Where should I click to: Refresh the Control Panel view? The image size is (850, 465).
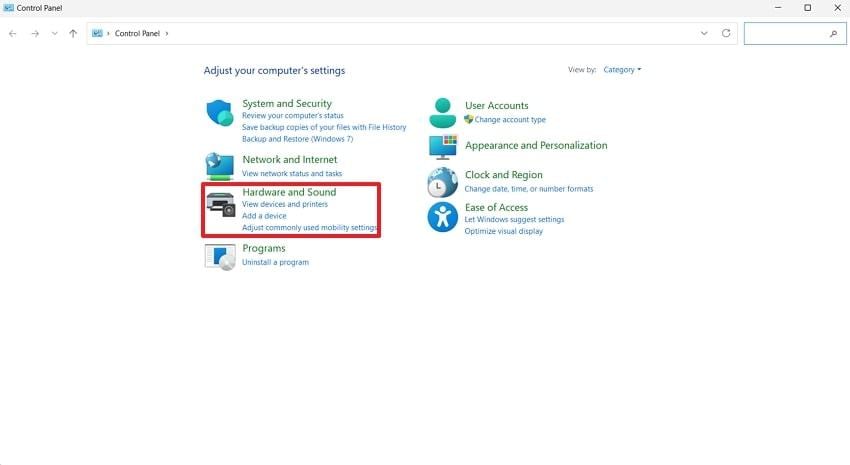(x=726, y=33)
